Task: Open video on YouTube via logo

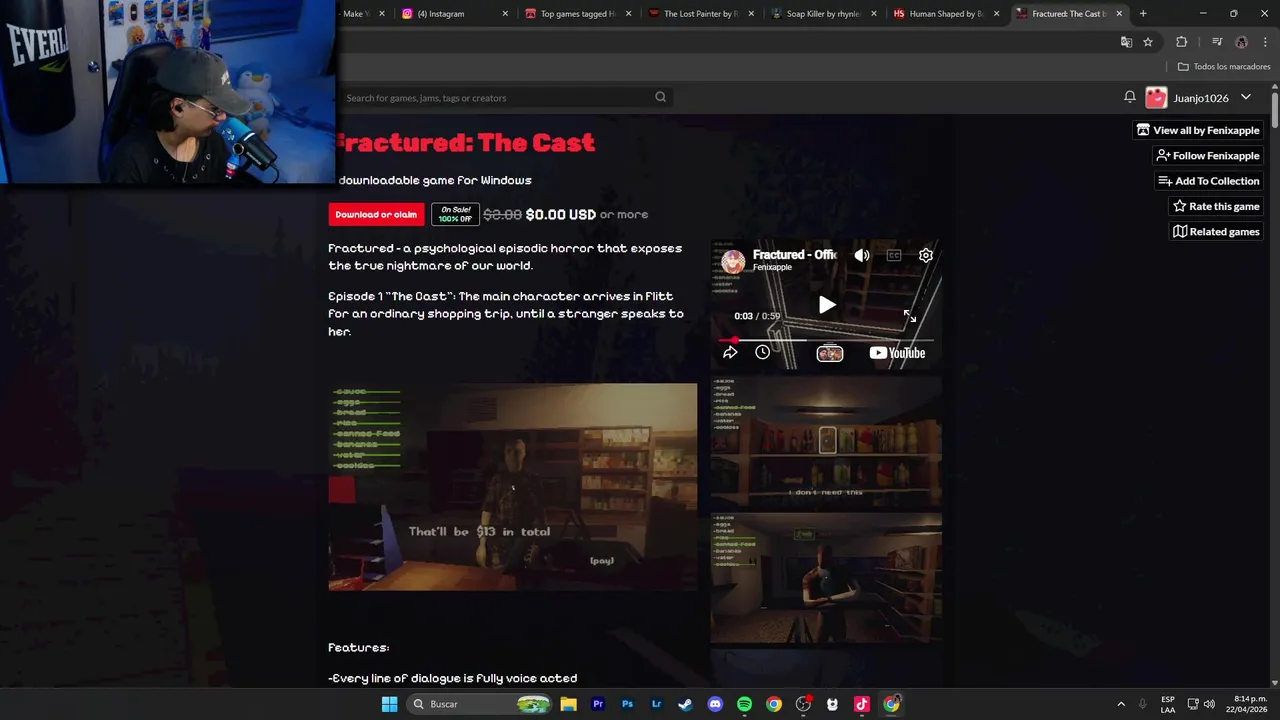Action: pos(897,353)
